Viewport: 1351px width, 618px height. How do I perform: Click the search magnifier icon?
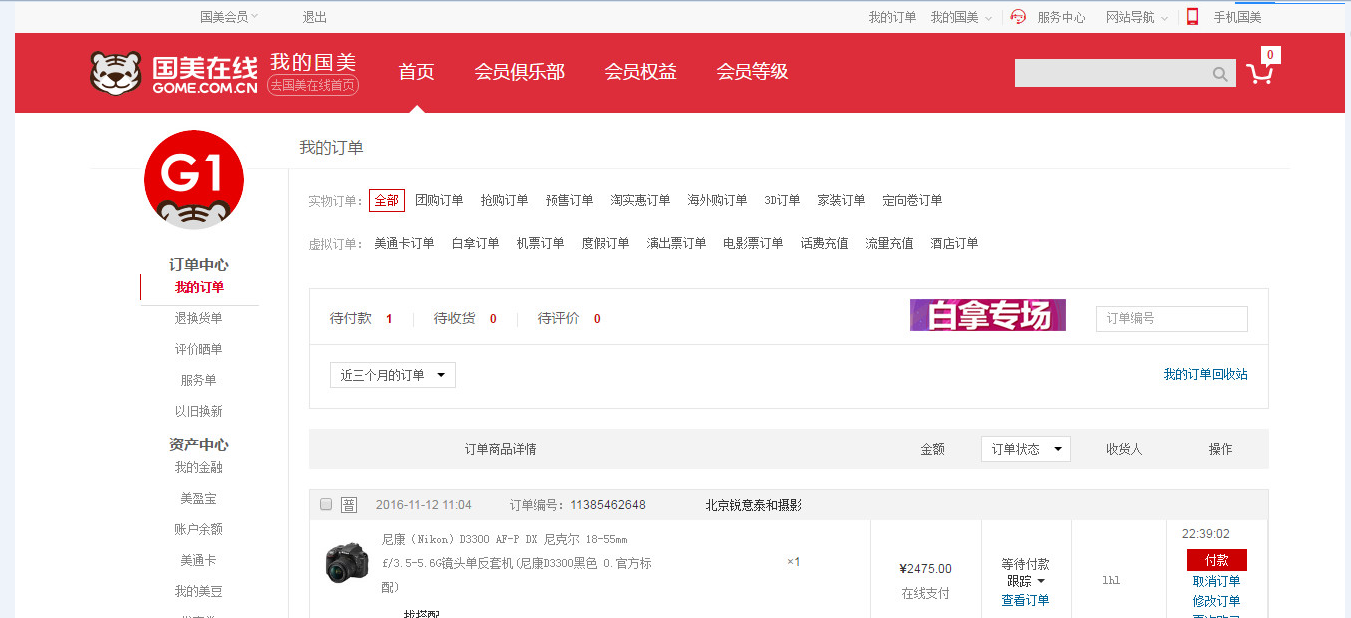tap(1220, 74)
